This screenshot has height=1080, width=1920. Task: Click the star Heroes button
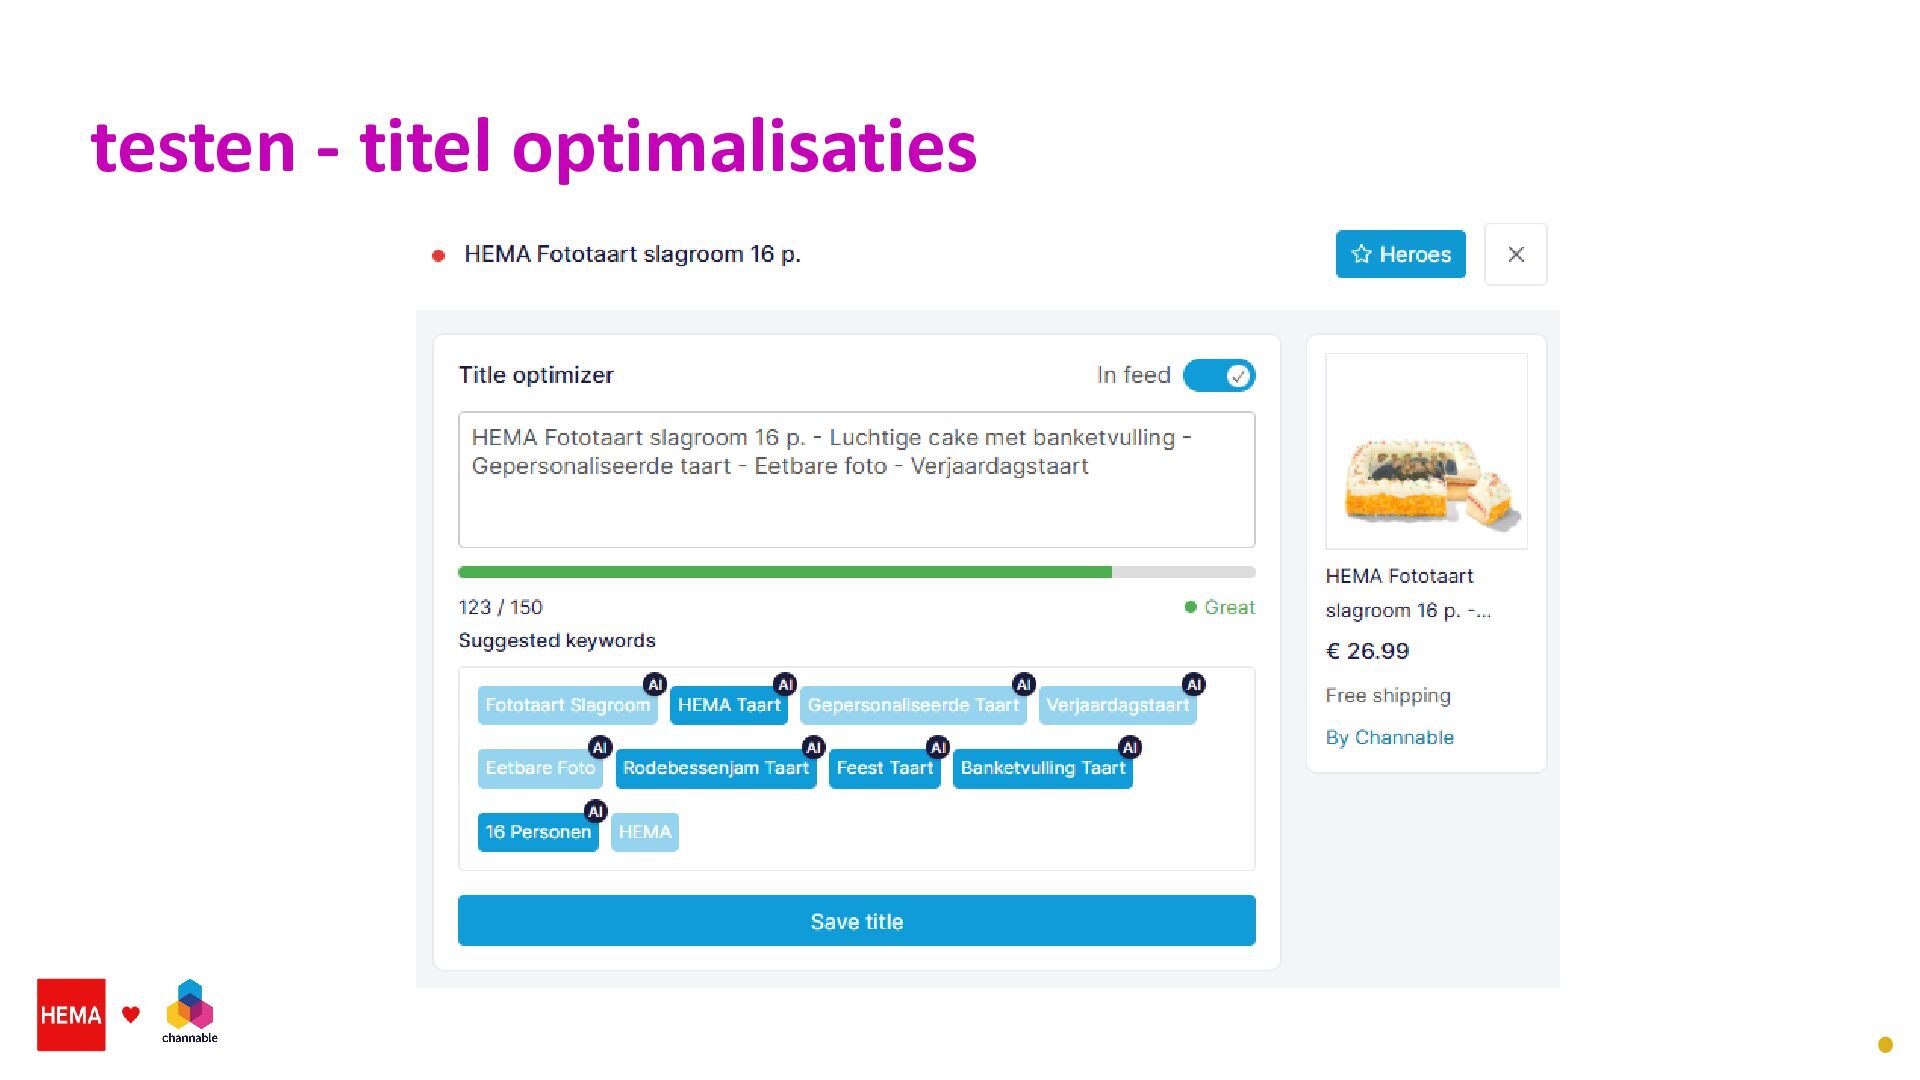pyautogui.click(x=1400, y=254)
